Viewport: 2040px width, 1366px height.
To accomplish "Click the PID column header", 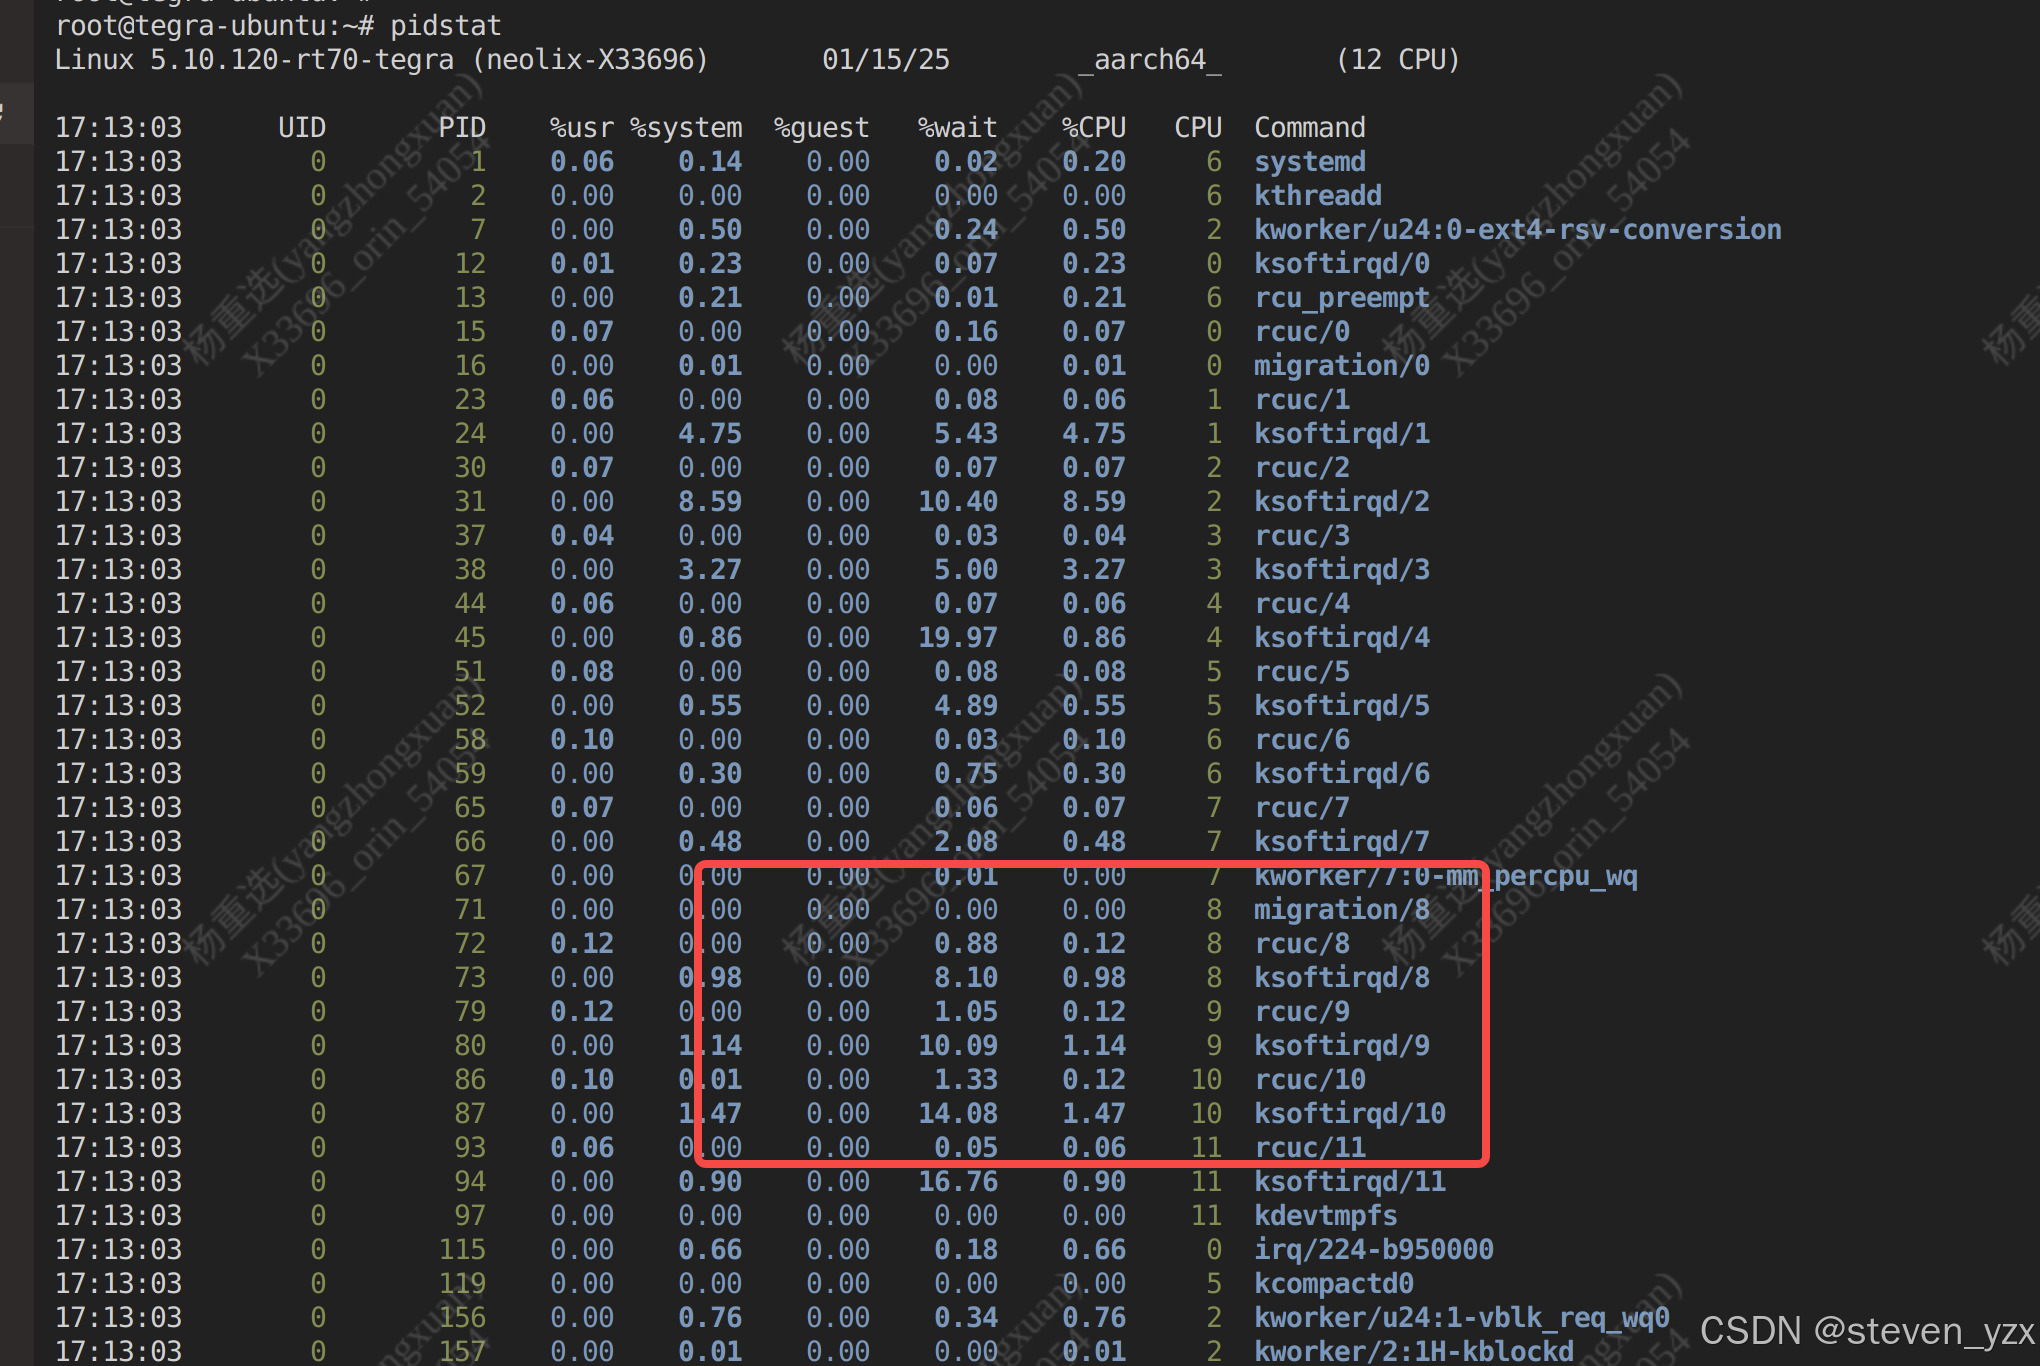I will tap(461, 128).
